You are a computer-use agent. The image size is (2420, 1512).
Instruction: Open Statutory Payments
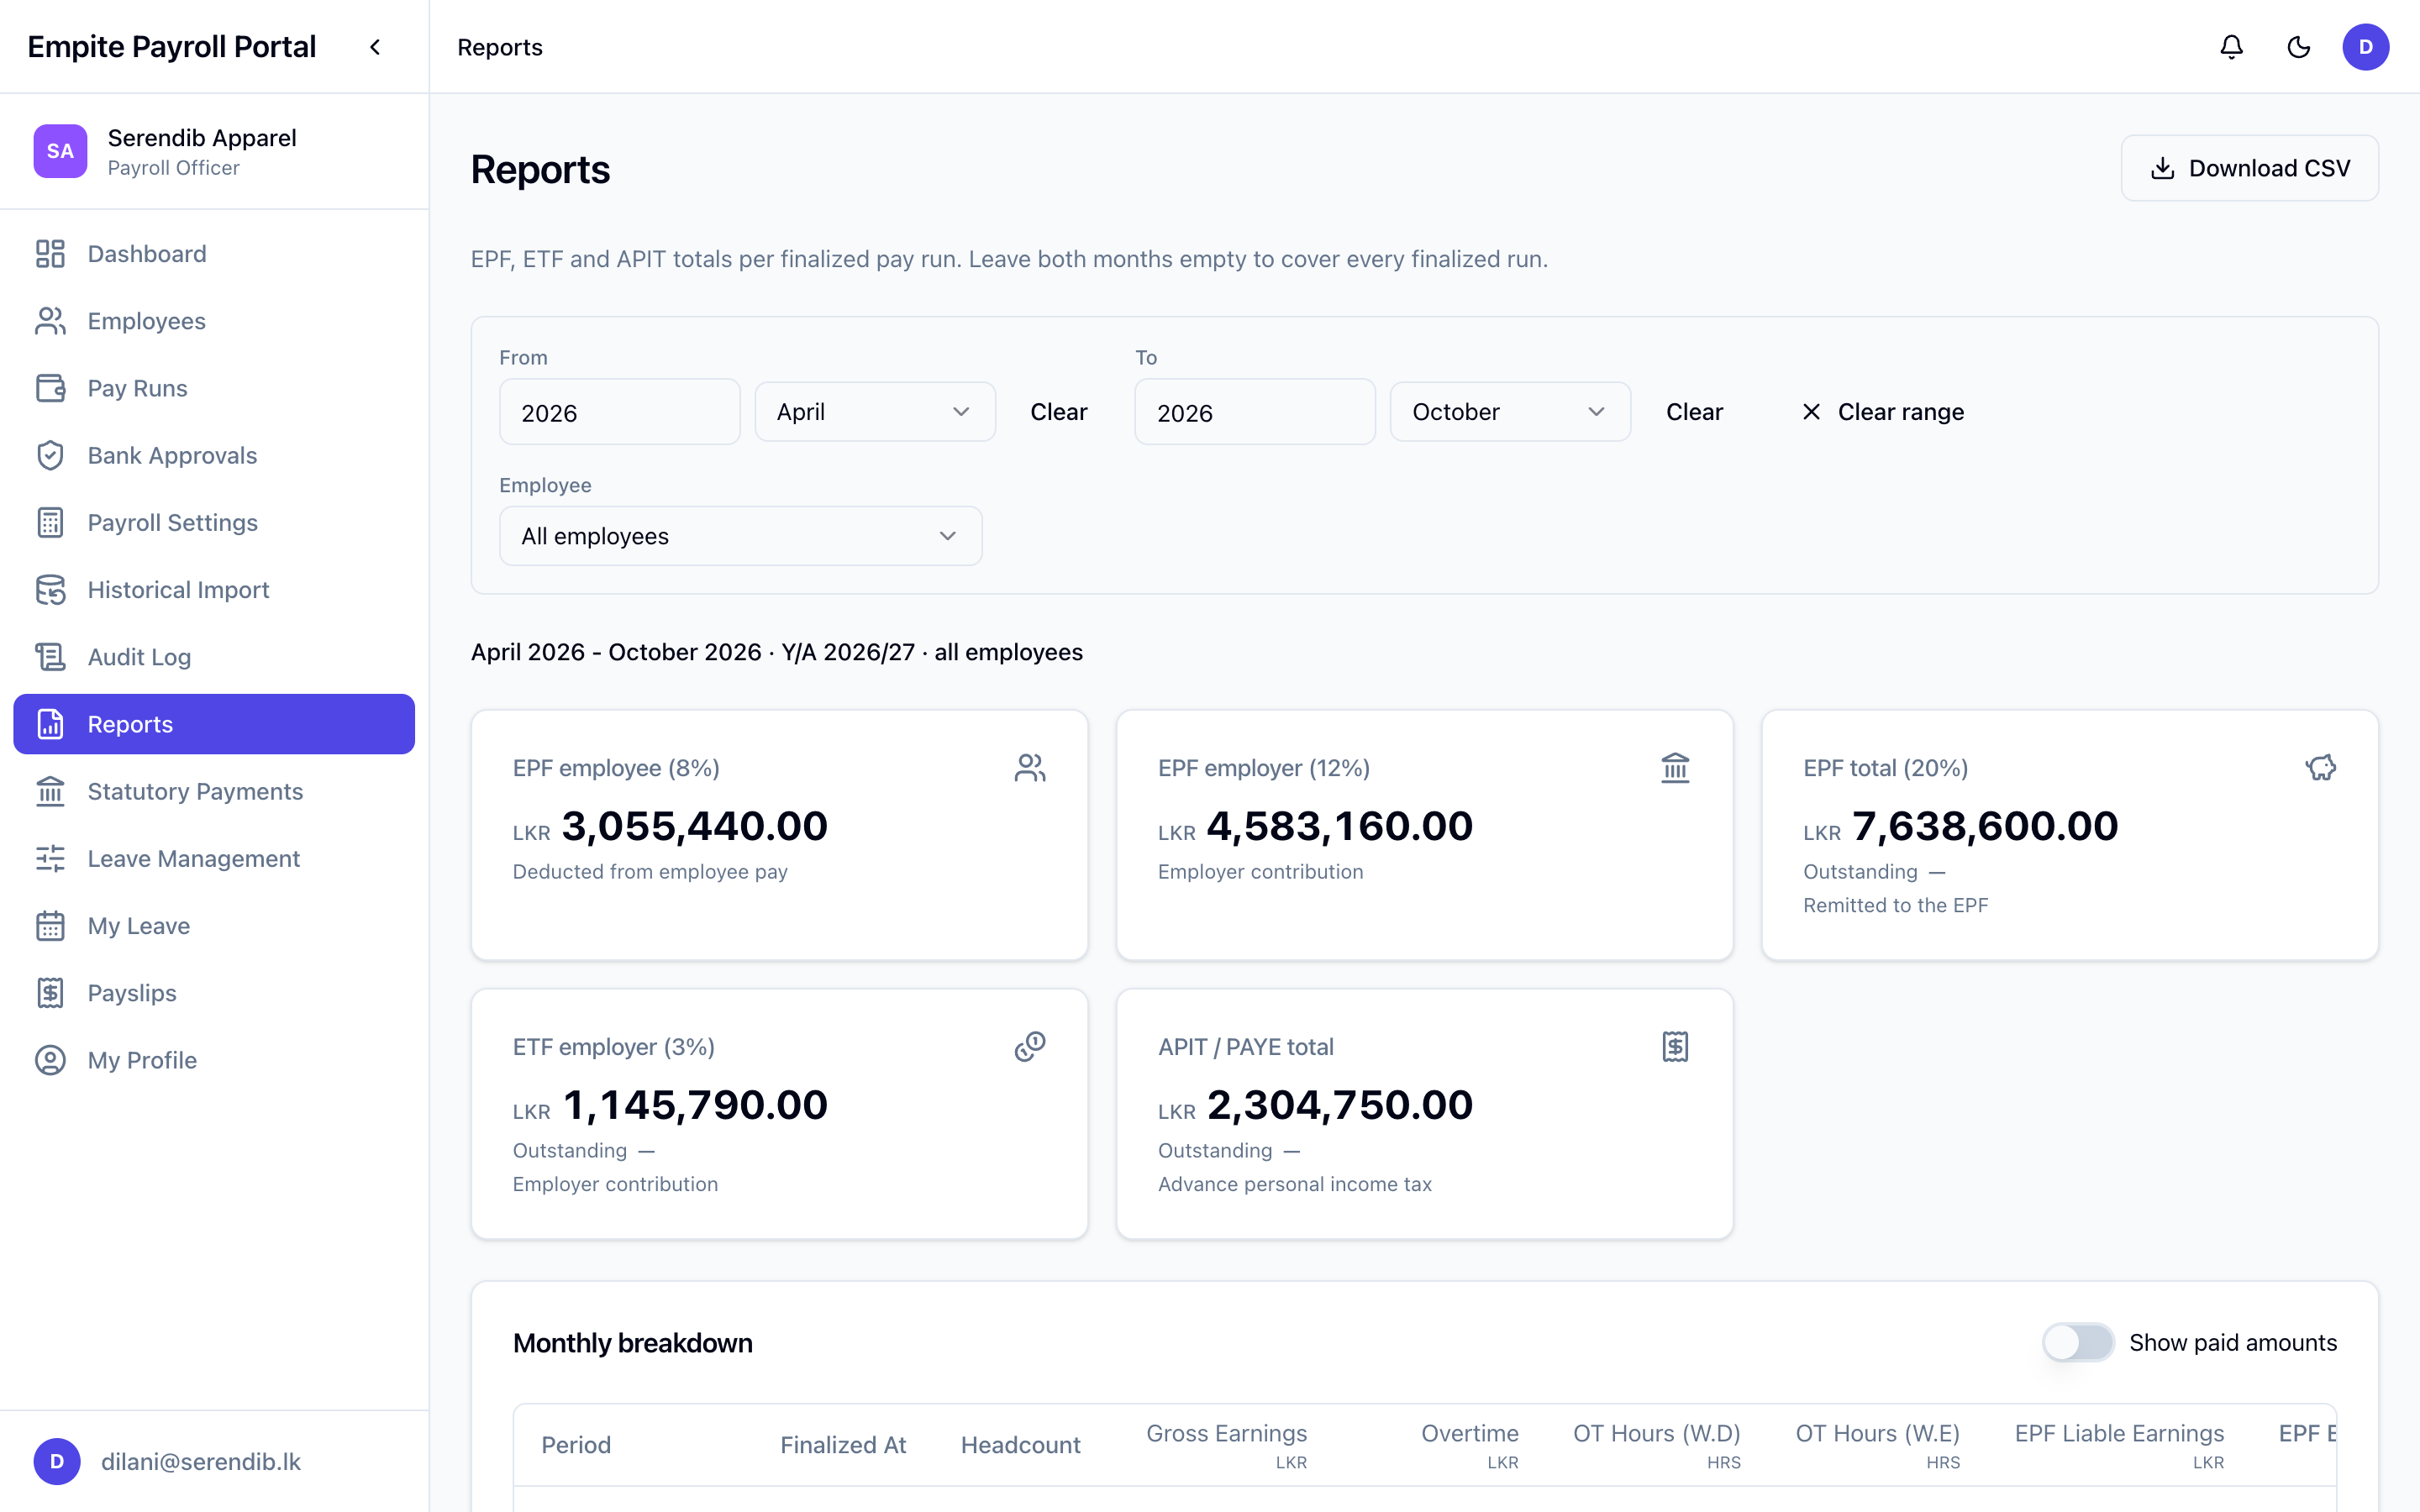click(214, 791)
